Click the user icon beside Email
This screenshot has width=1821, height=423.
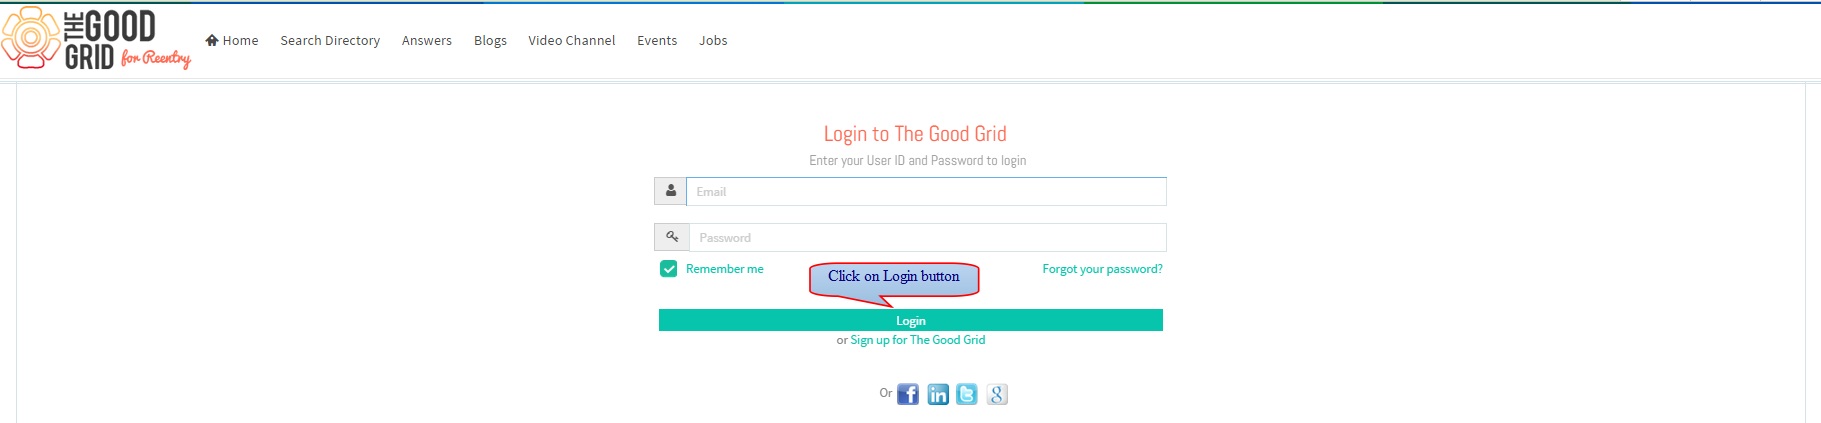tap(671, 191)
